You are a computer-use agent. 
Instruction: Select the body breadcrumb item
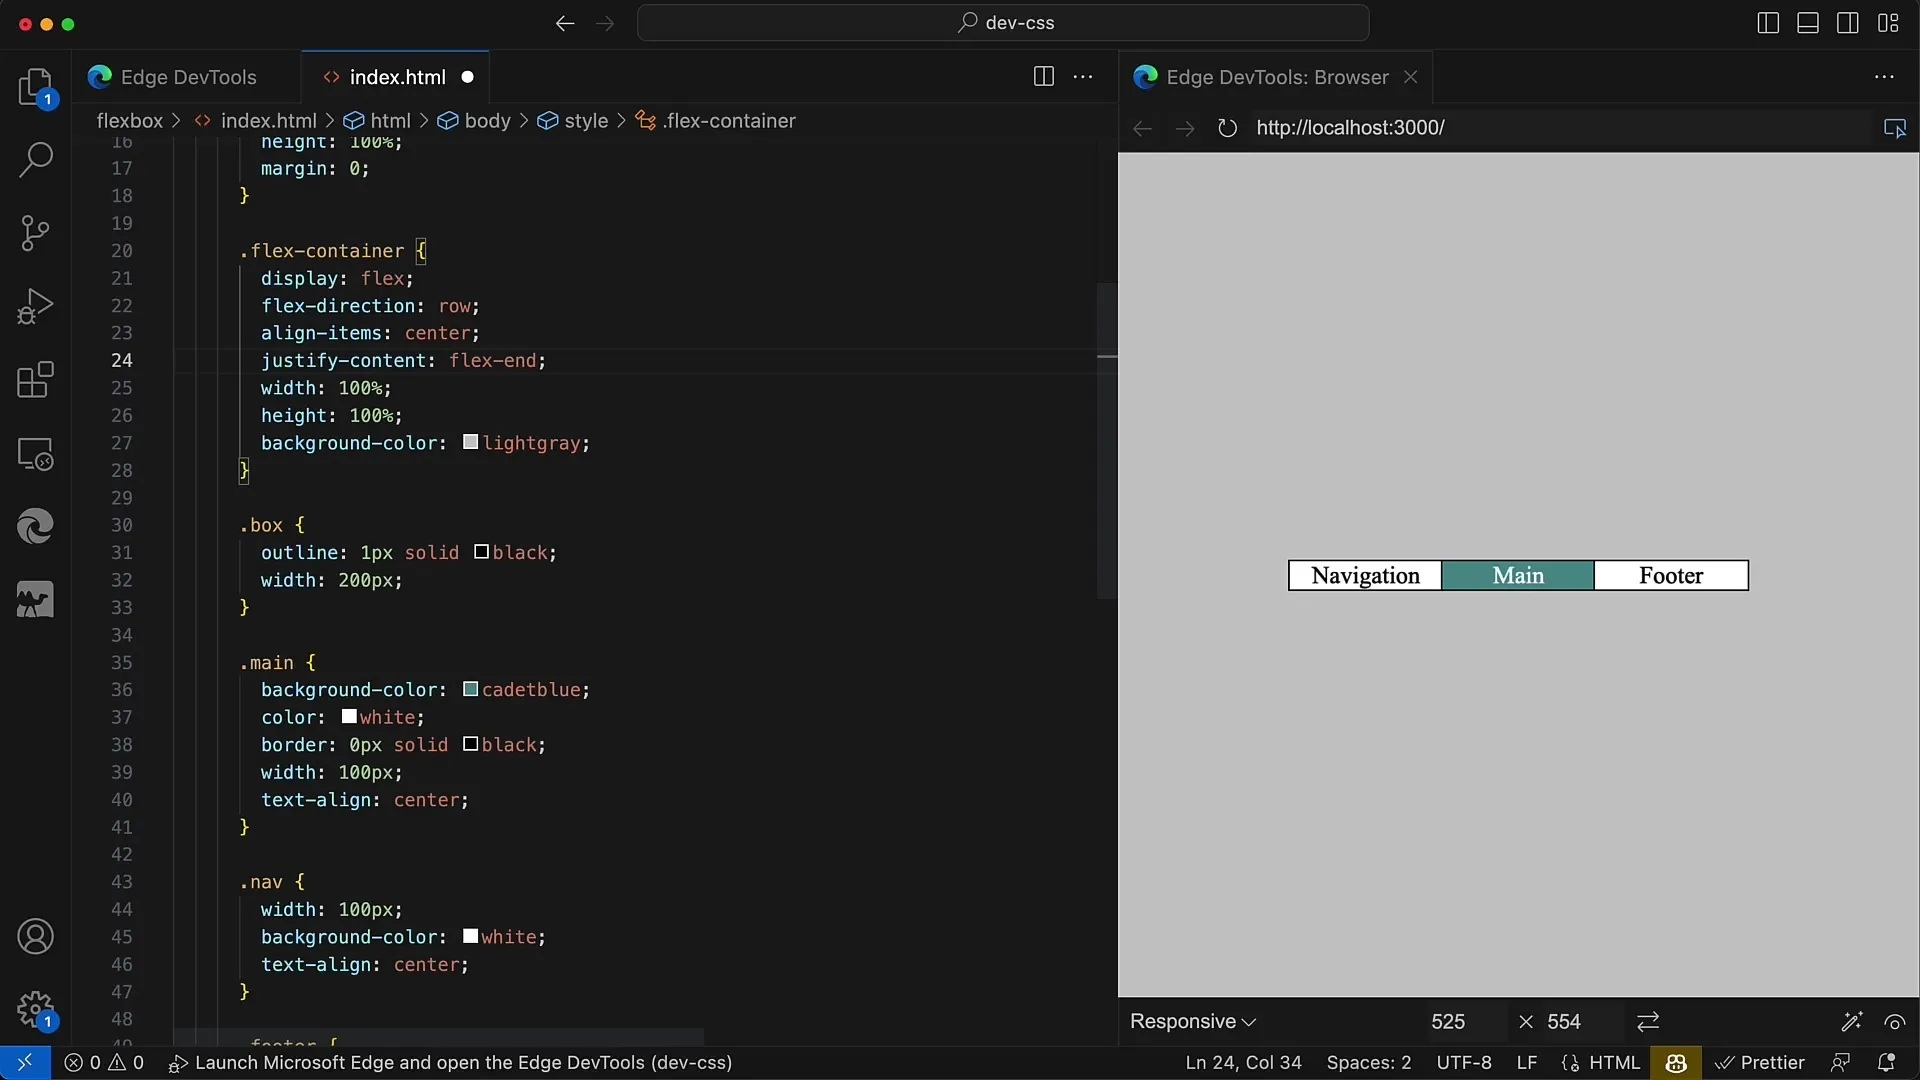click(x=488, y=120)
